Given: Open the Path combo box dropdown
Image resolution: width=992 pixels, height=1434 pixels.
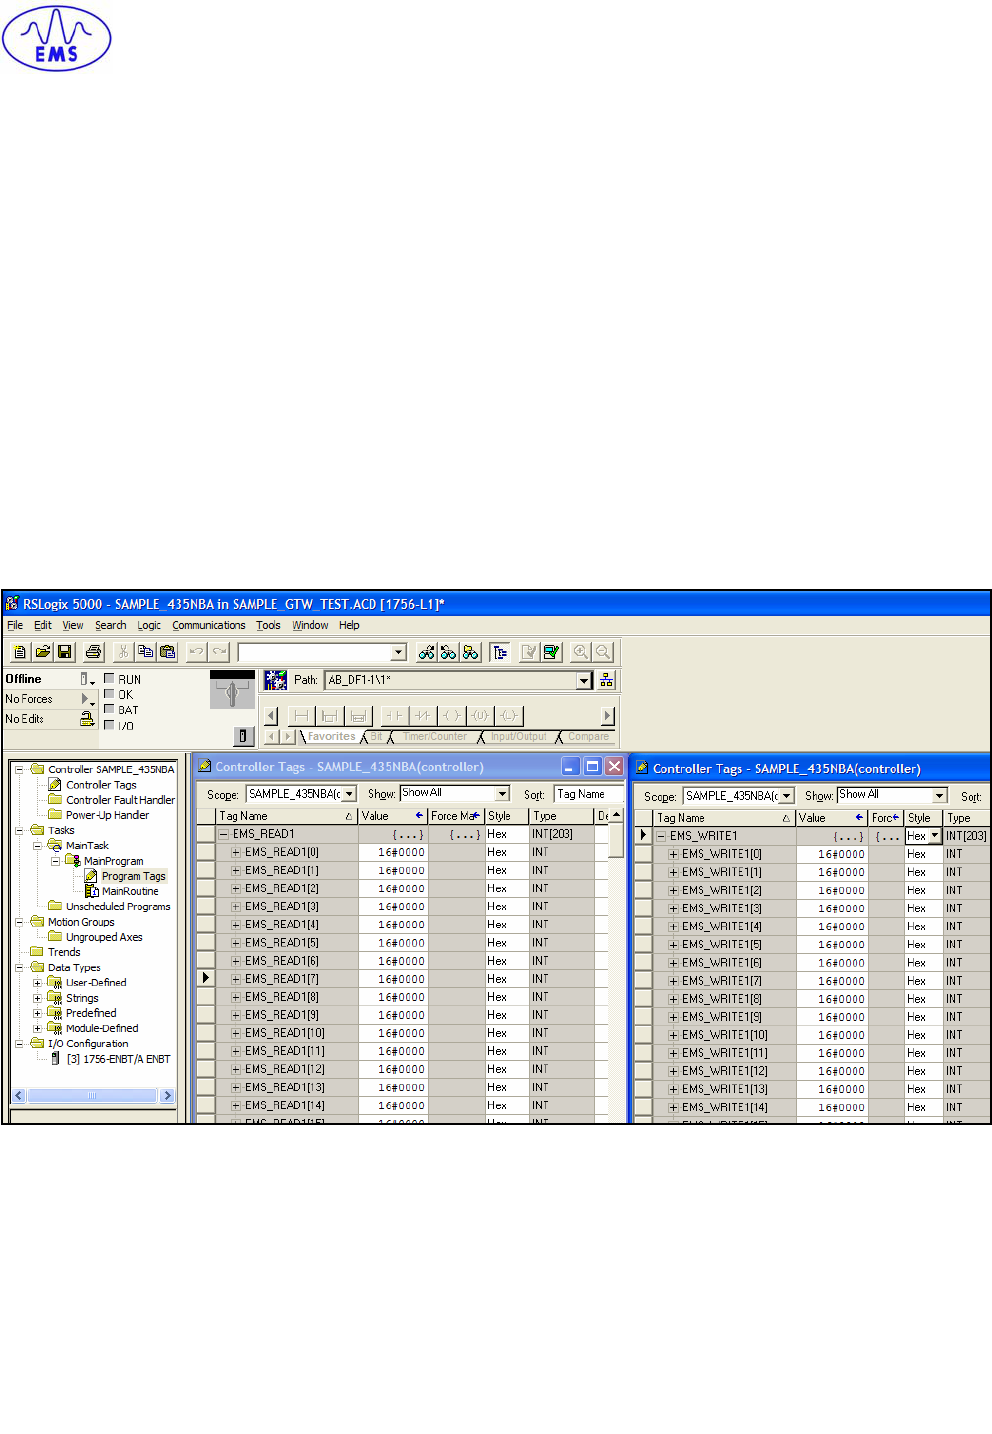Looking at the screenshot, I should point(584,680).
